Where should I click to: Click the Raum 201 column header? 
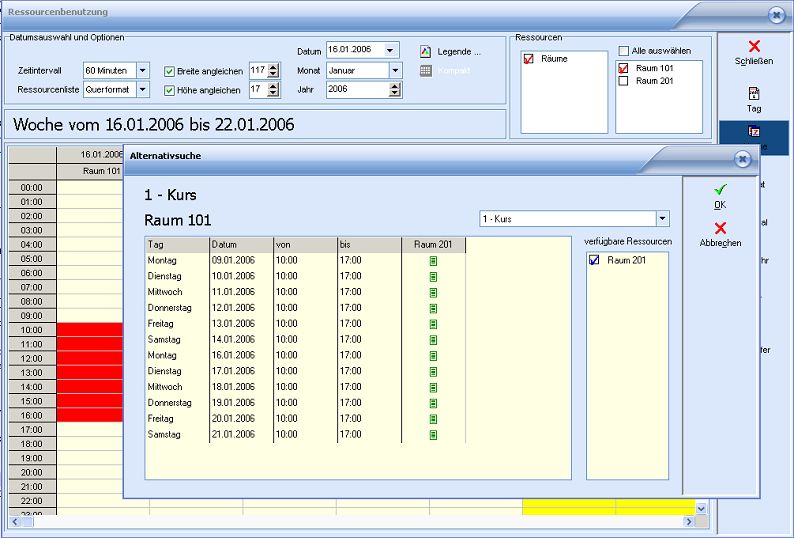click(433, 244)
